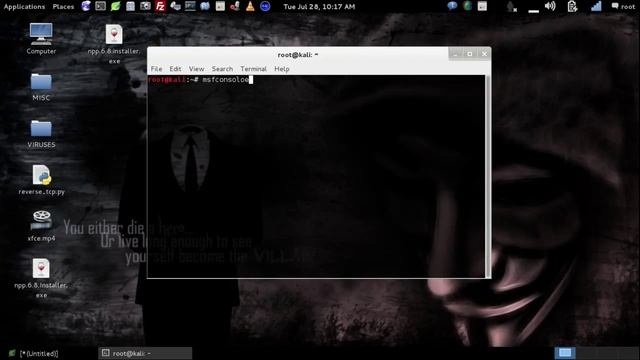This screenshot has width=640, height=360.
Task: Launch the Iceweasel web browser globe icon
Action: coord(86,6)
